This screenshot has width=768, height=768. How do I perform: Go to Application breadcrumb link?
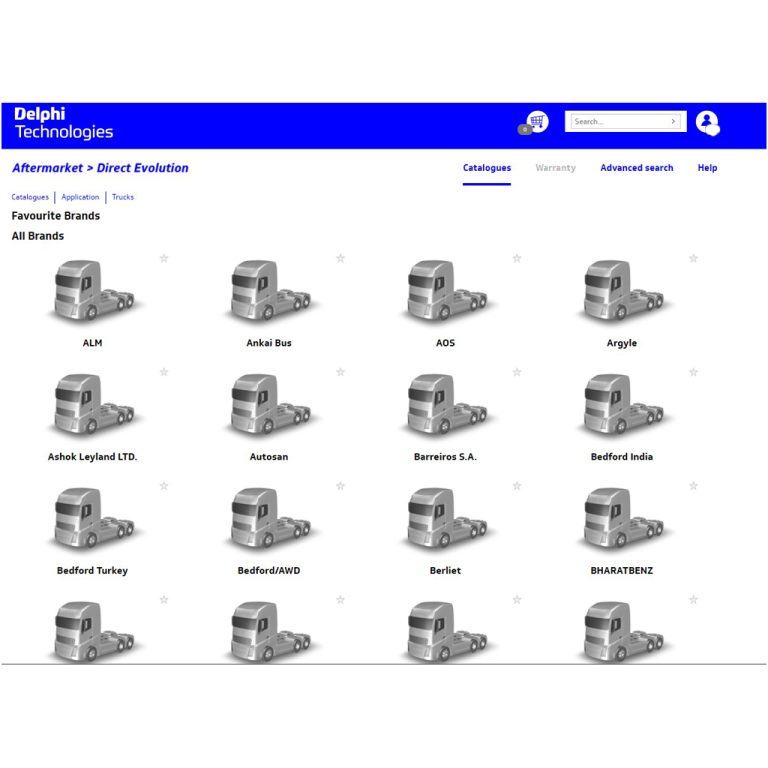tap(80, 197)
